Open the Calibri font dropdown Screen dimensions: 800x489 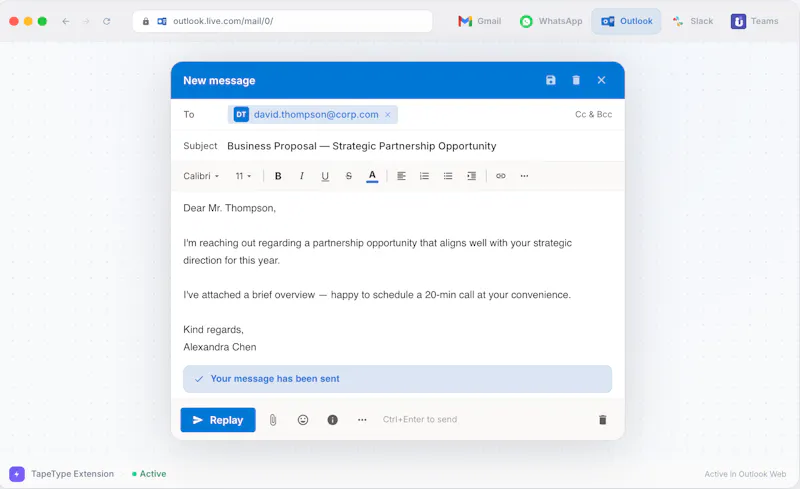tap(201, 176)
